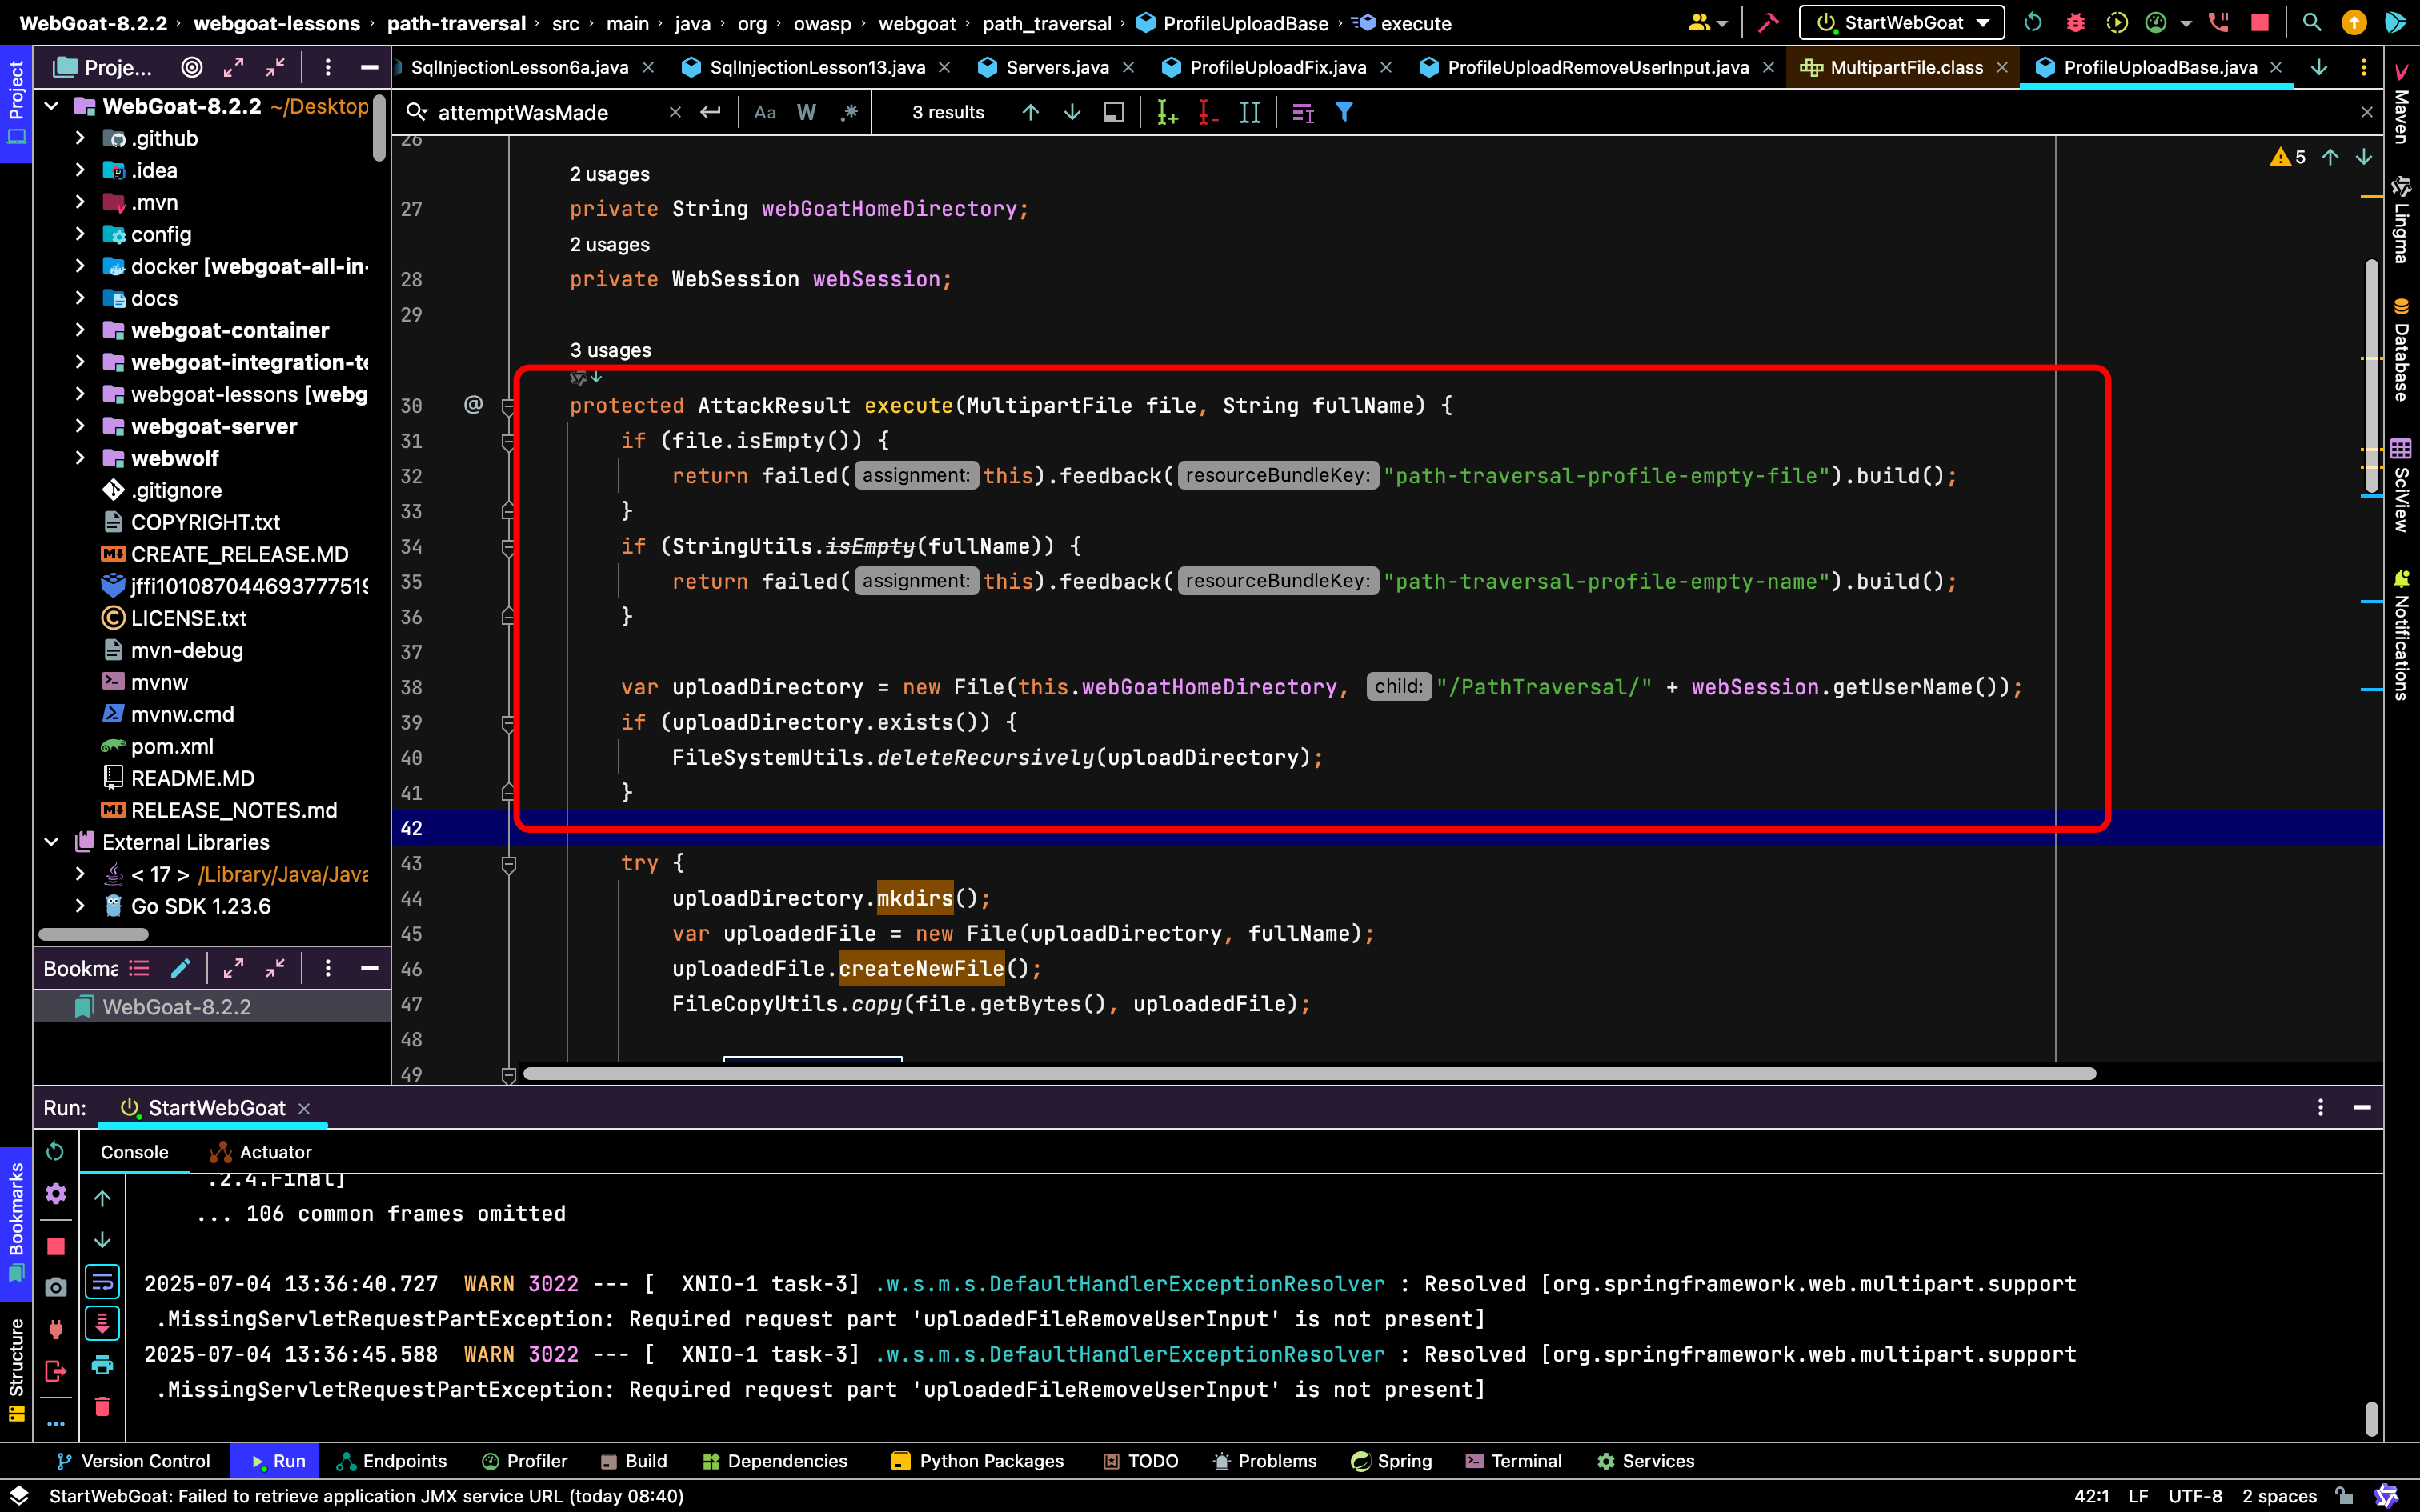Go to next search occurrence arrow
The width and height of the screenshot is (2420, 1512).
[1072, 112]
